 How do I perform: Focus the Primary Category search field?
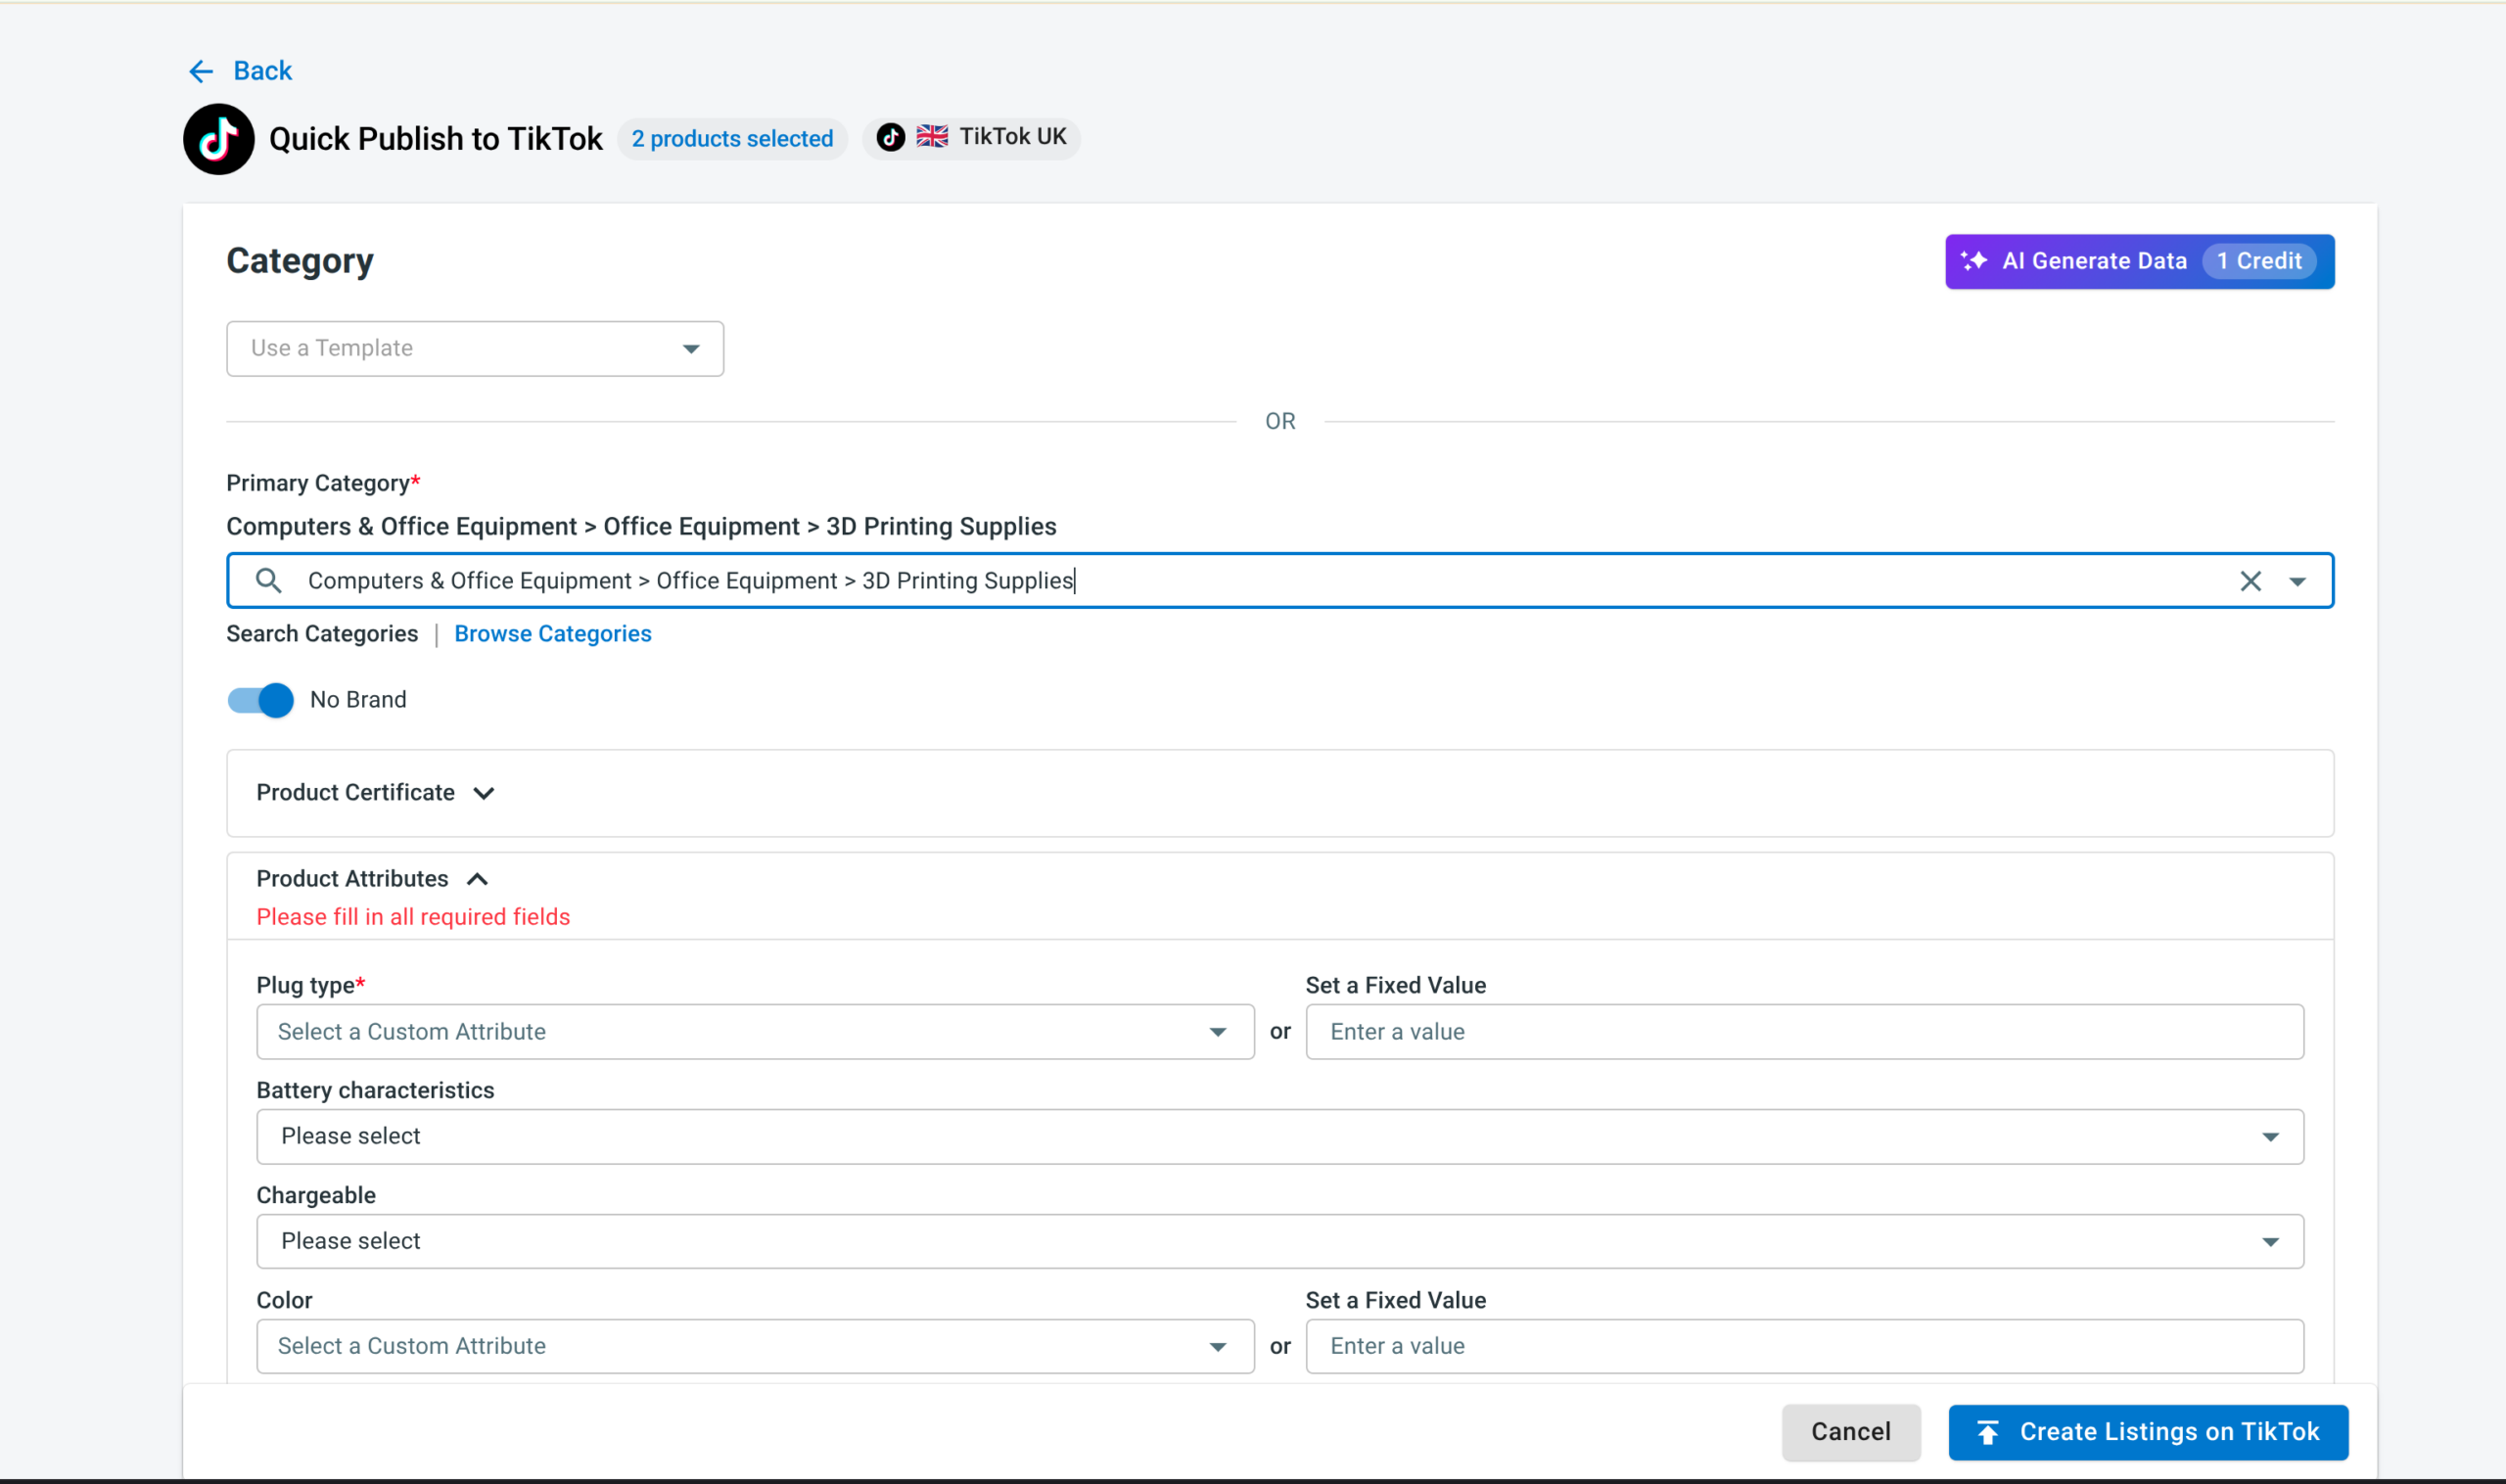point(1280,580)
